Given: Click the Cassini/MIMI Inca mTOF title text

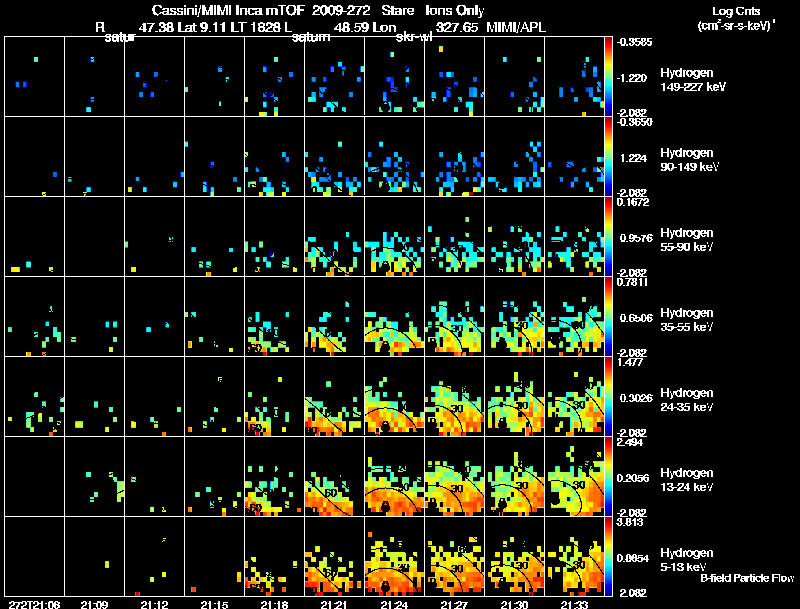Looking at the screenshot, I should coord(228,10).
